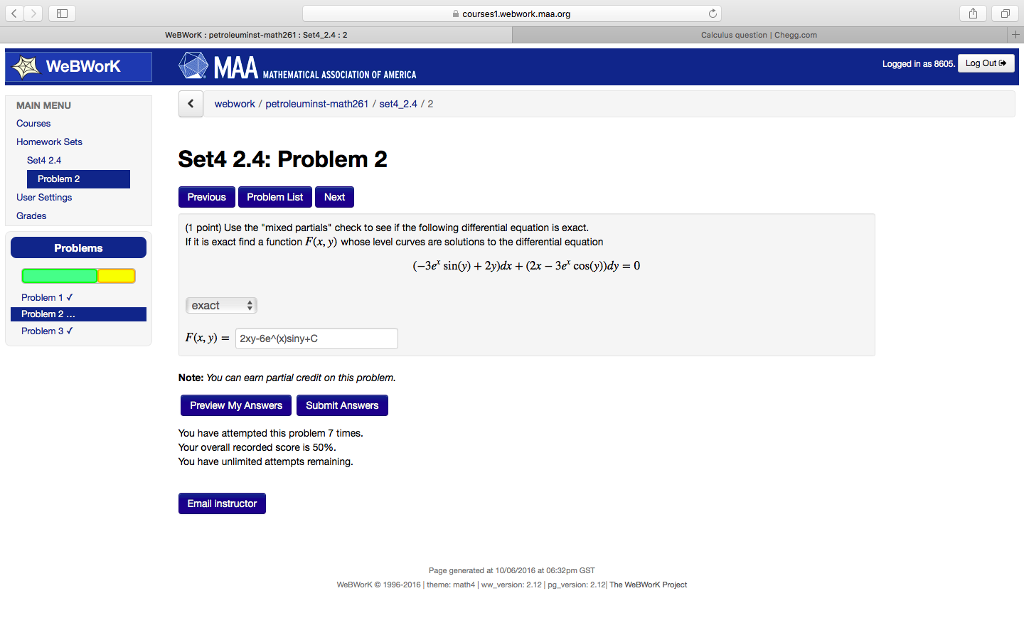The height and width of the screenshot is (640, 1024).
Task: Open the exact answer dropdown
Action: pos(221,304)
